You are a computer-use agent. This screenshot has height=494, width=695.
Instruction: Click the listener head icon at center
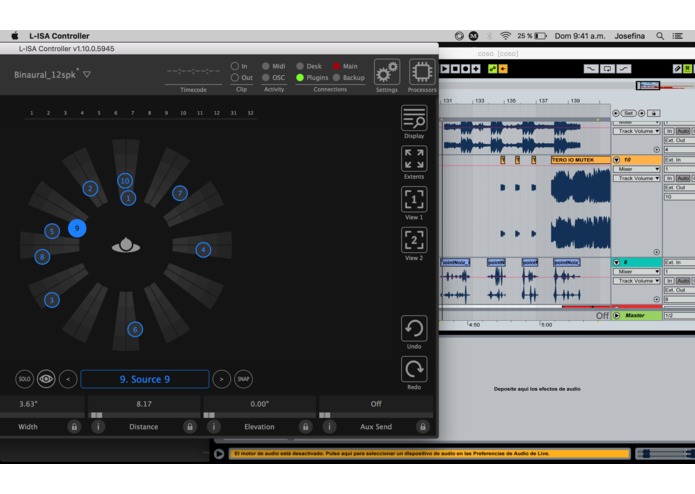click(126, 245)
